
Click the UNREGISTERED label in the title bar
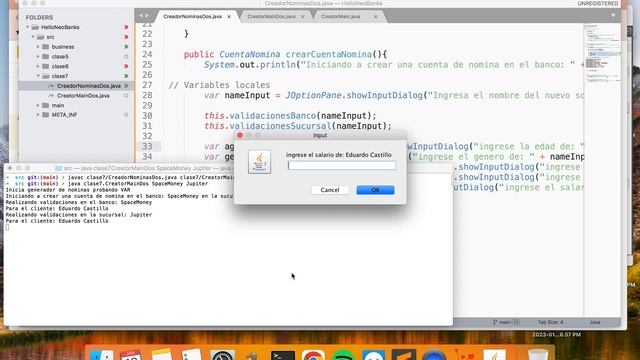pos(598,3)
